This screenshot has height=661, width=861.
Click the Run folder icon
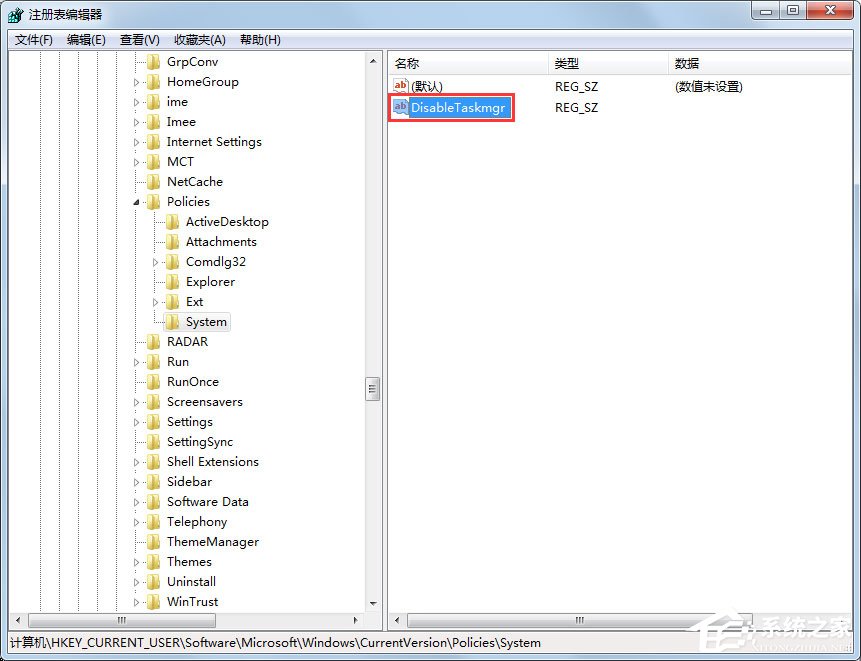(x=154, y=362)
